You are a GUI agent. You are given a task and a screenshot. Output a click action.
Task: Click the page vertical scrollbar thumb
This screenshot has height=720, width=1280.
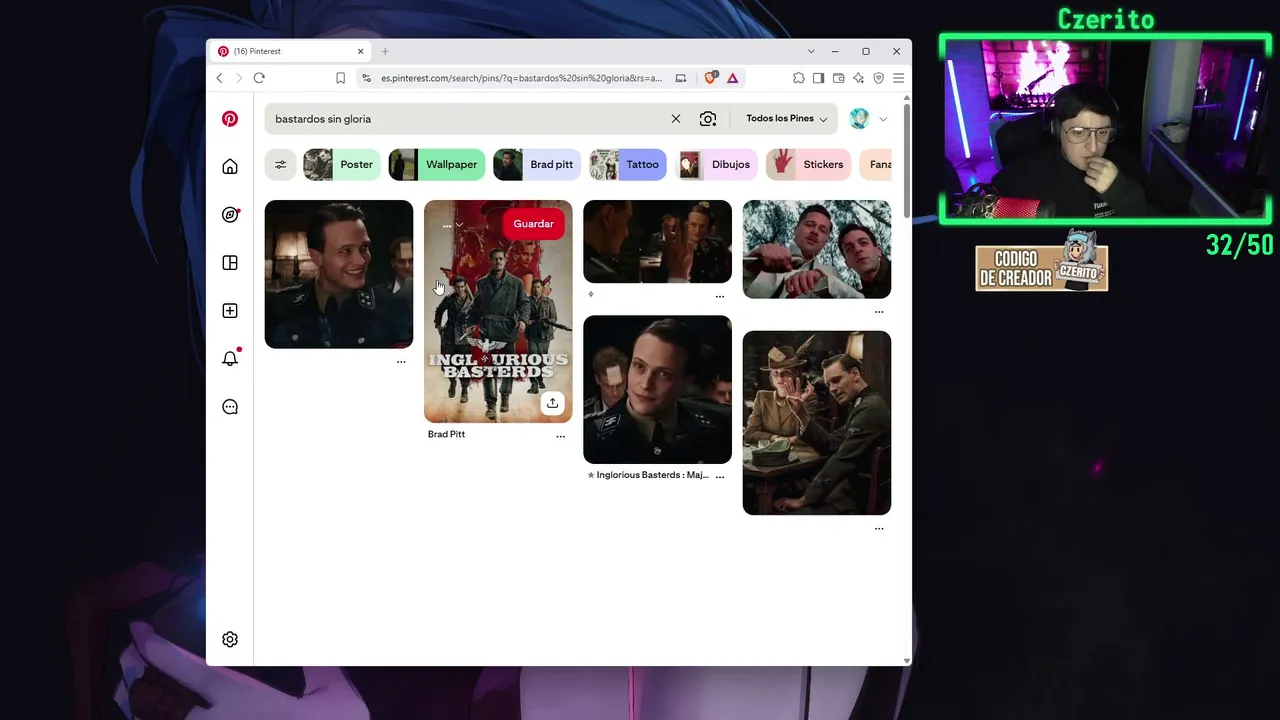point(907,160)
